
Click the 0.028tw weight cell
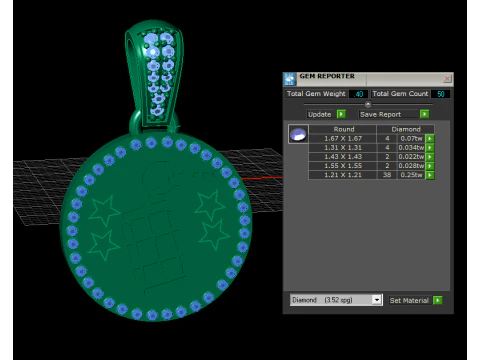coord(411,166)
